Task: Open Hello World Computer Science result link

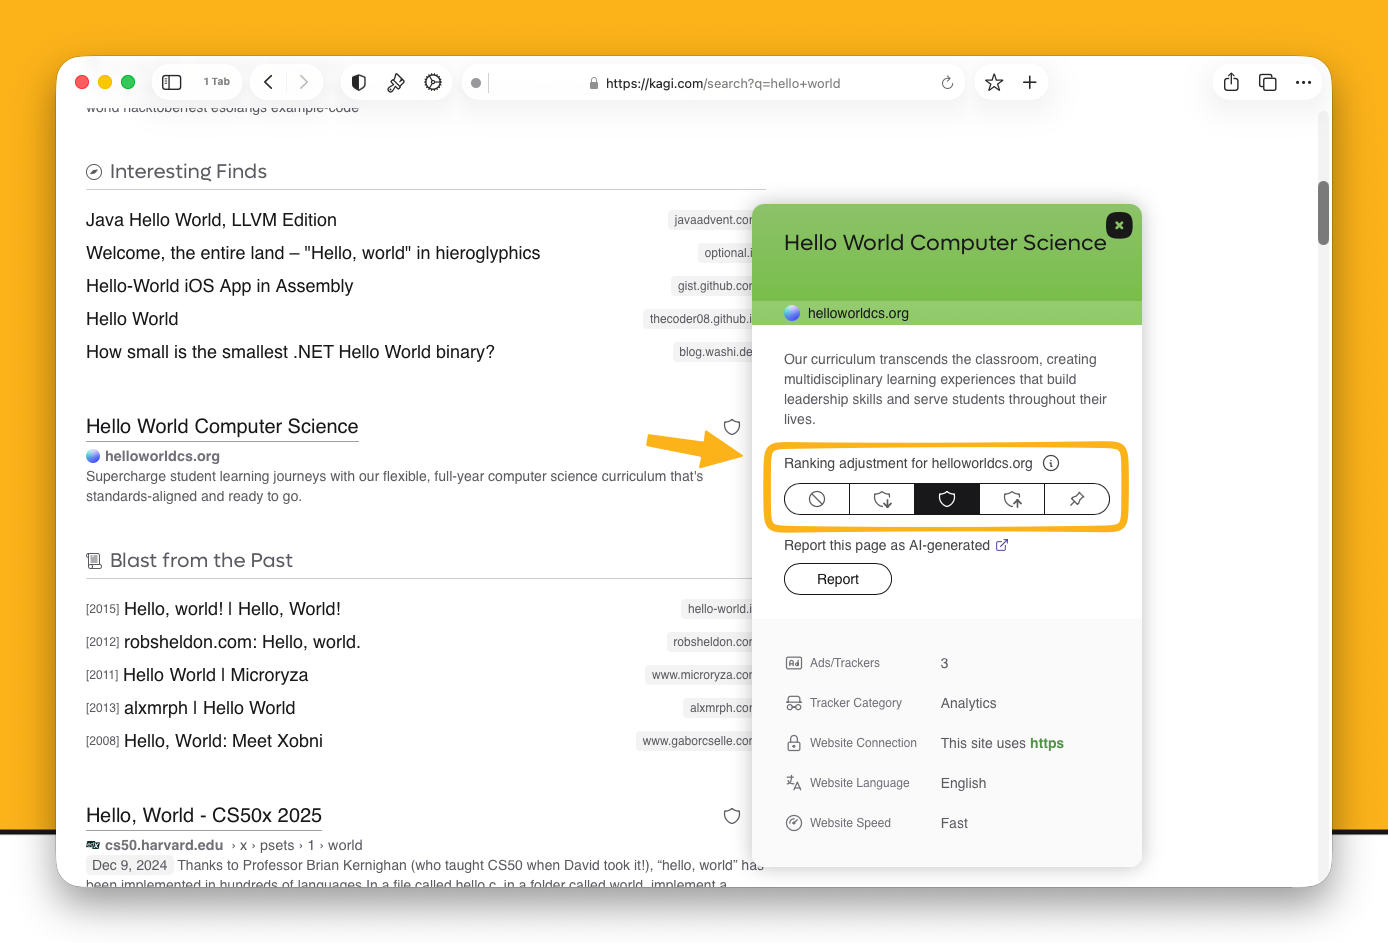Action: pos(222,427)
